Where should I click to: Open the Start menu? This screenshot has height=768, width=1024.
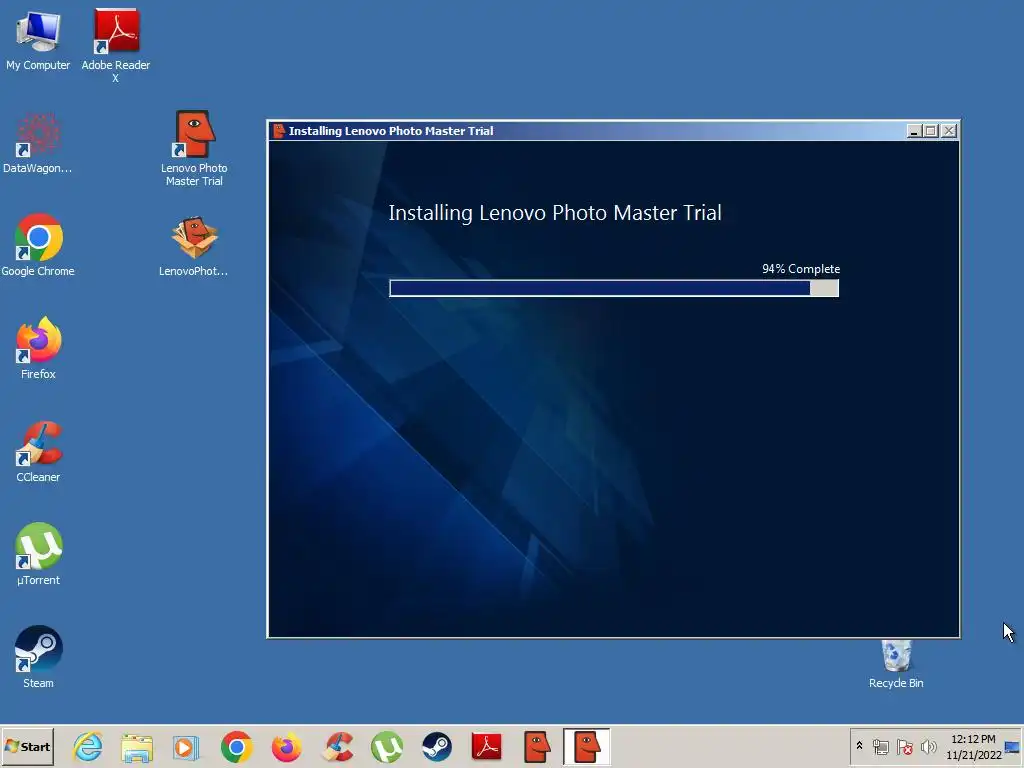pyautogui.click(x=27, y=747)
